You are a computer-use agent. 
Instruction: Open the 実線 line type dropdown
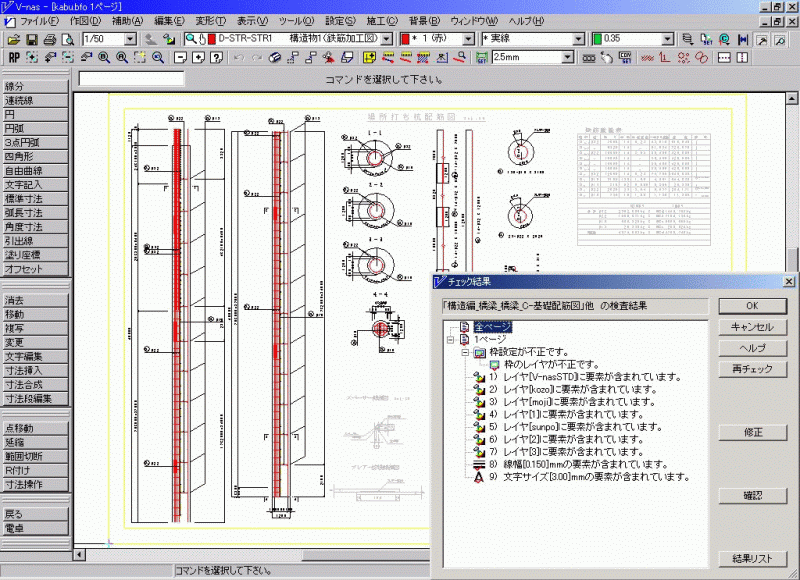pos(577,39)
